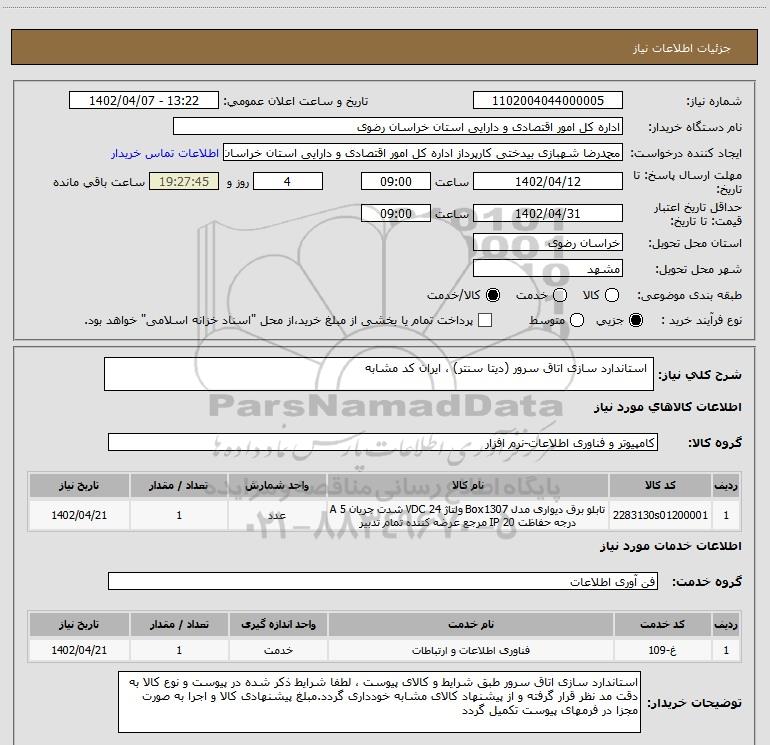Image resolution: width=770 pixels, height=745 pixels.
Task: Click the goods table header کد کالا
Action: [x=660, y=485]
